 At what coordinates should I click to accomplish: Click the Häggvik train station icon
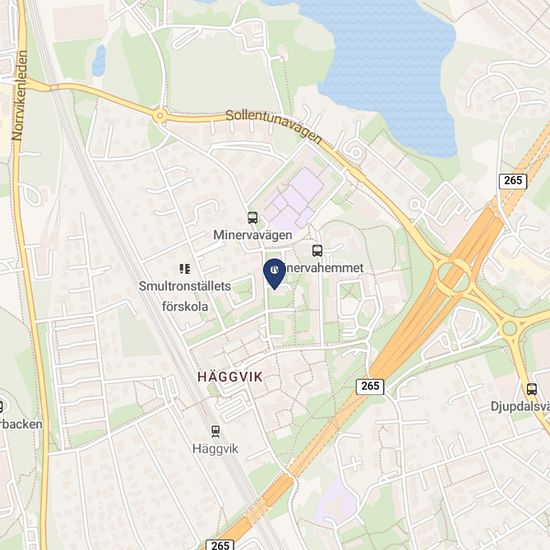pos(215,431)
